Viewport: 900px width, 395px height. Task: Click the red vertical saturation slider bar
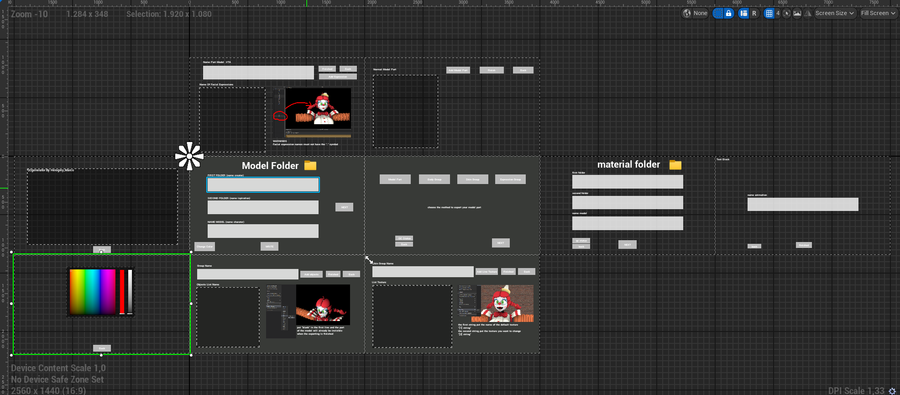(x=122, y=291)
